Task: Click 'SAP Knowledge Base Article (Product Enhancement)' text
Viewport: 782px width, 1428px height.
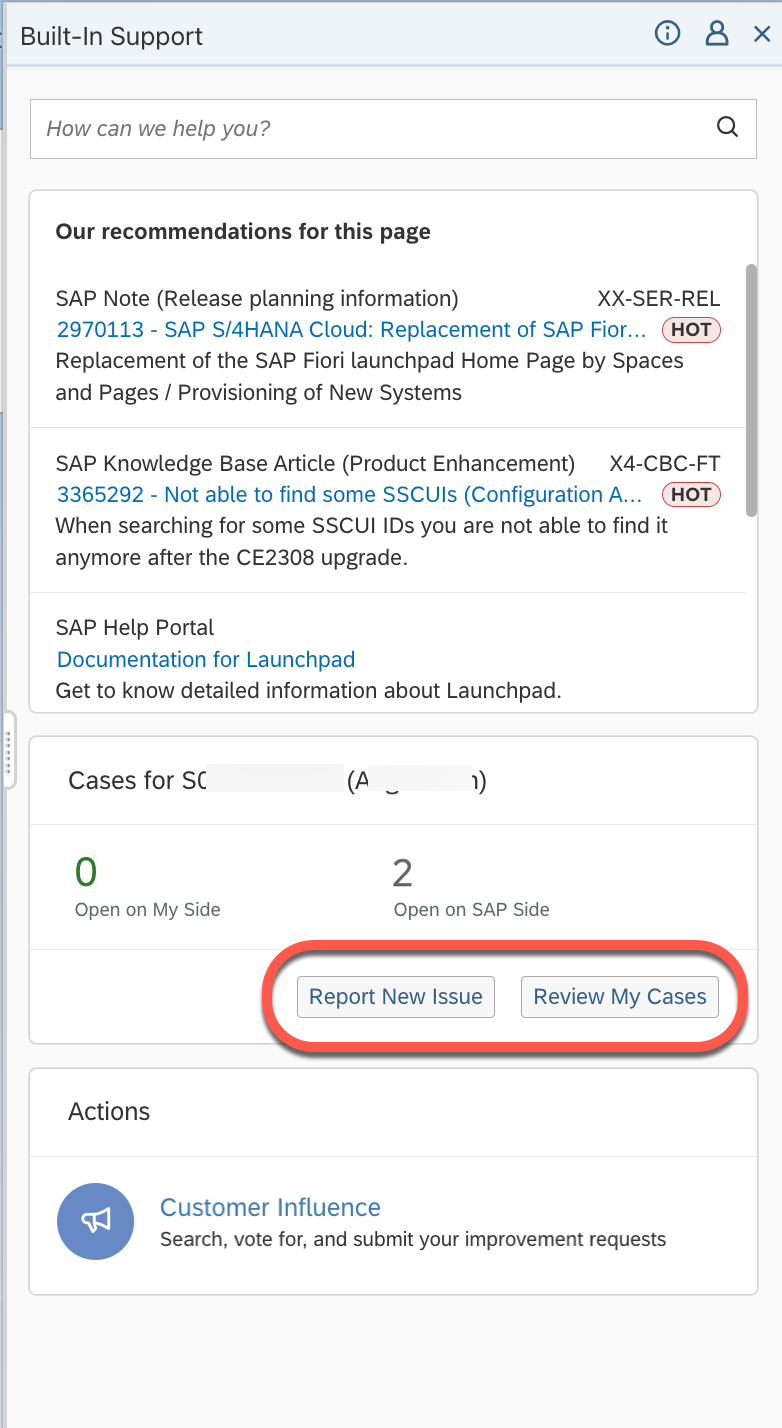Action: 316,463
